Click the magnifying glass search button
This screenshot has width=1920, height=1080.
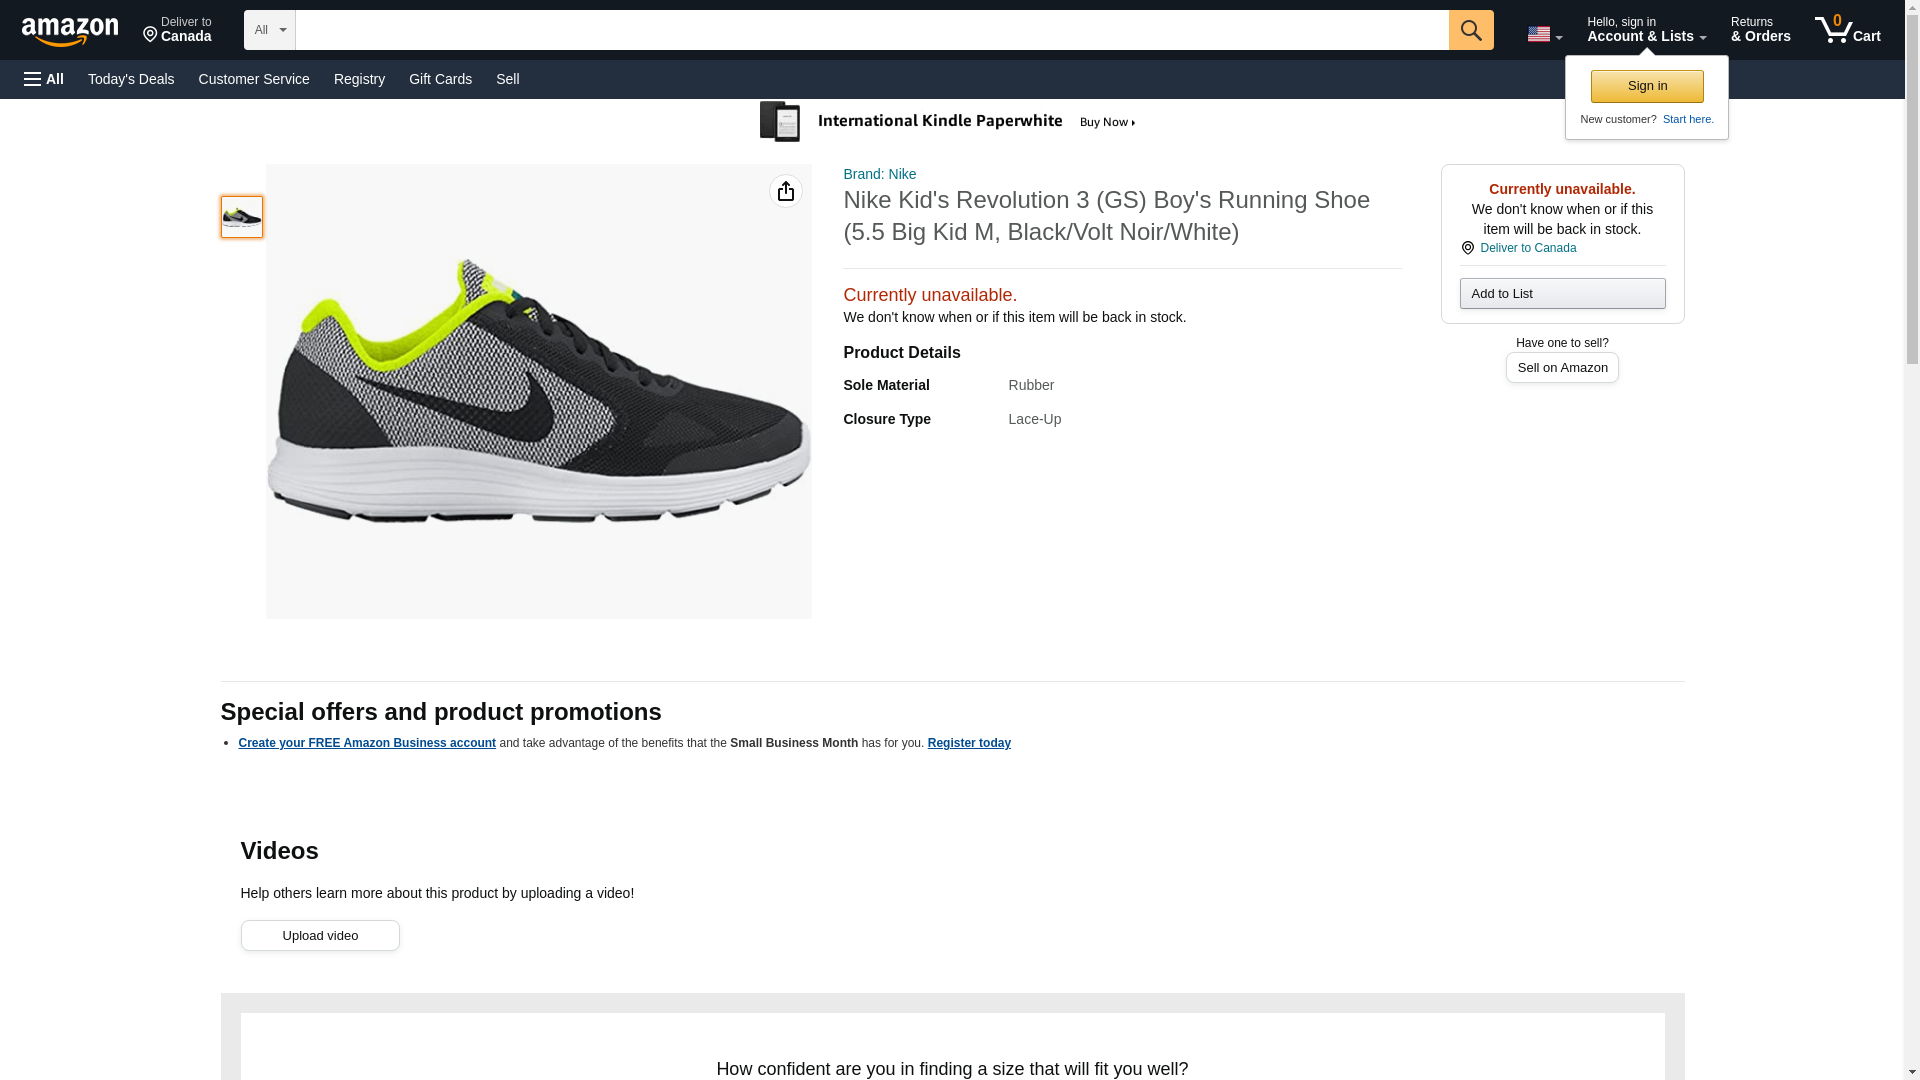pos(1470,30)
